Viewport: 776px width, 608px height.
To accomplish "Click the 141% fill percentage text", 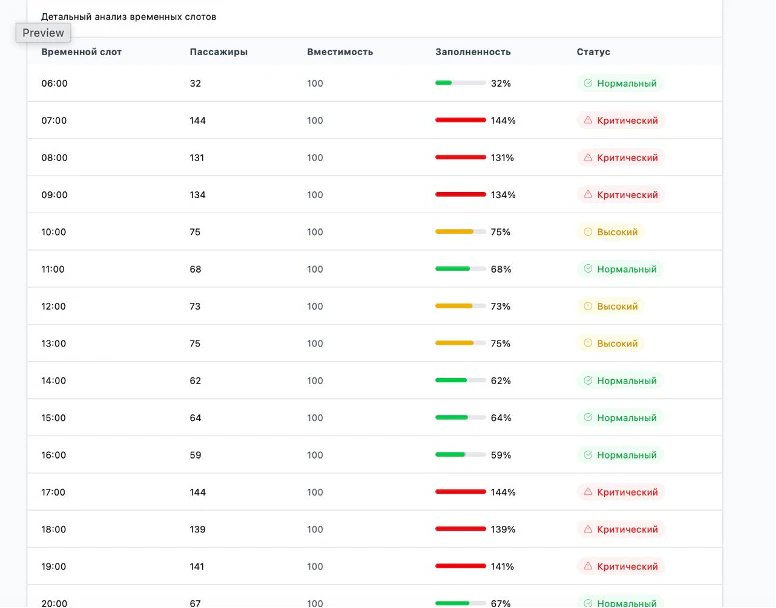I will (502, 566).
